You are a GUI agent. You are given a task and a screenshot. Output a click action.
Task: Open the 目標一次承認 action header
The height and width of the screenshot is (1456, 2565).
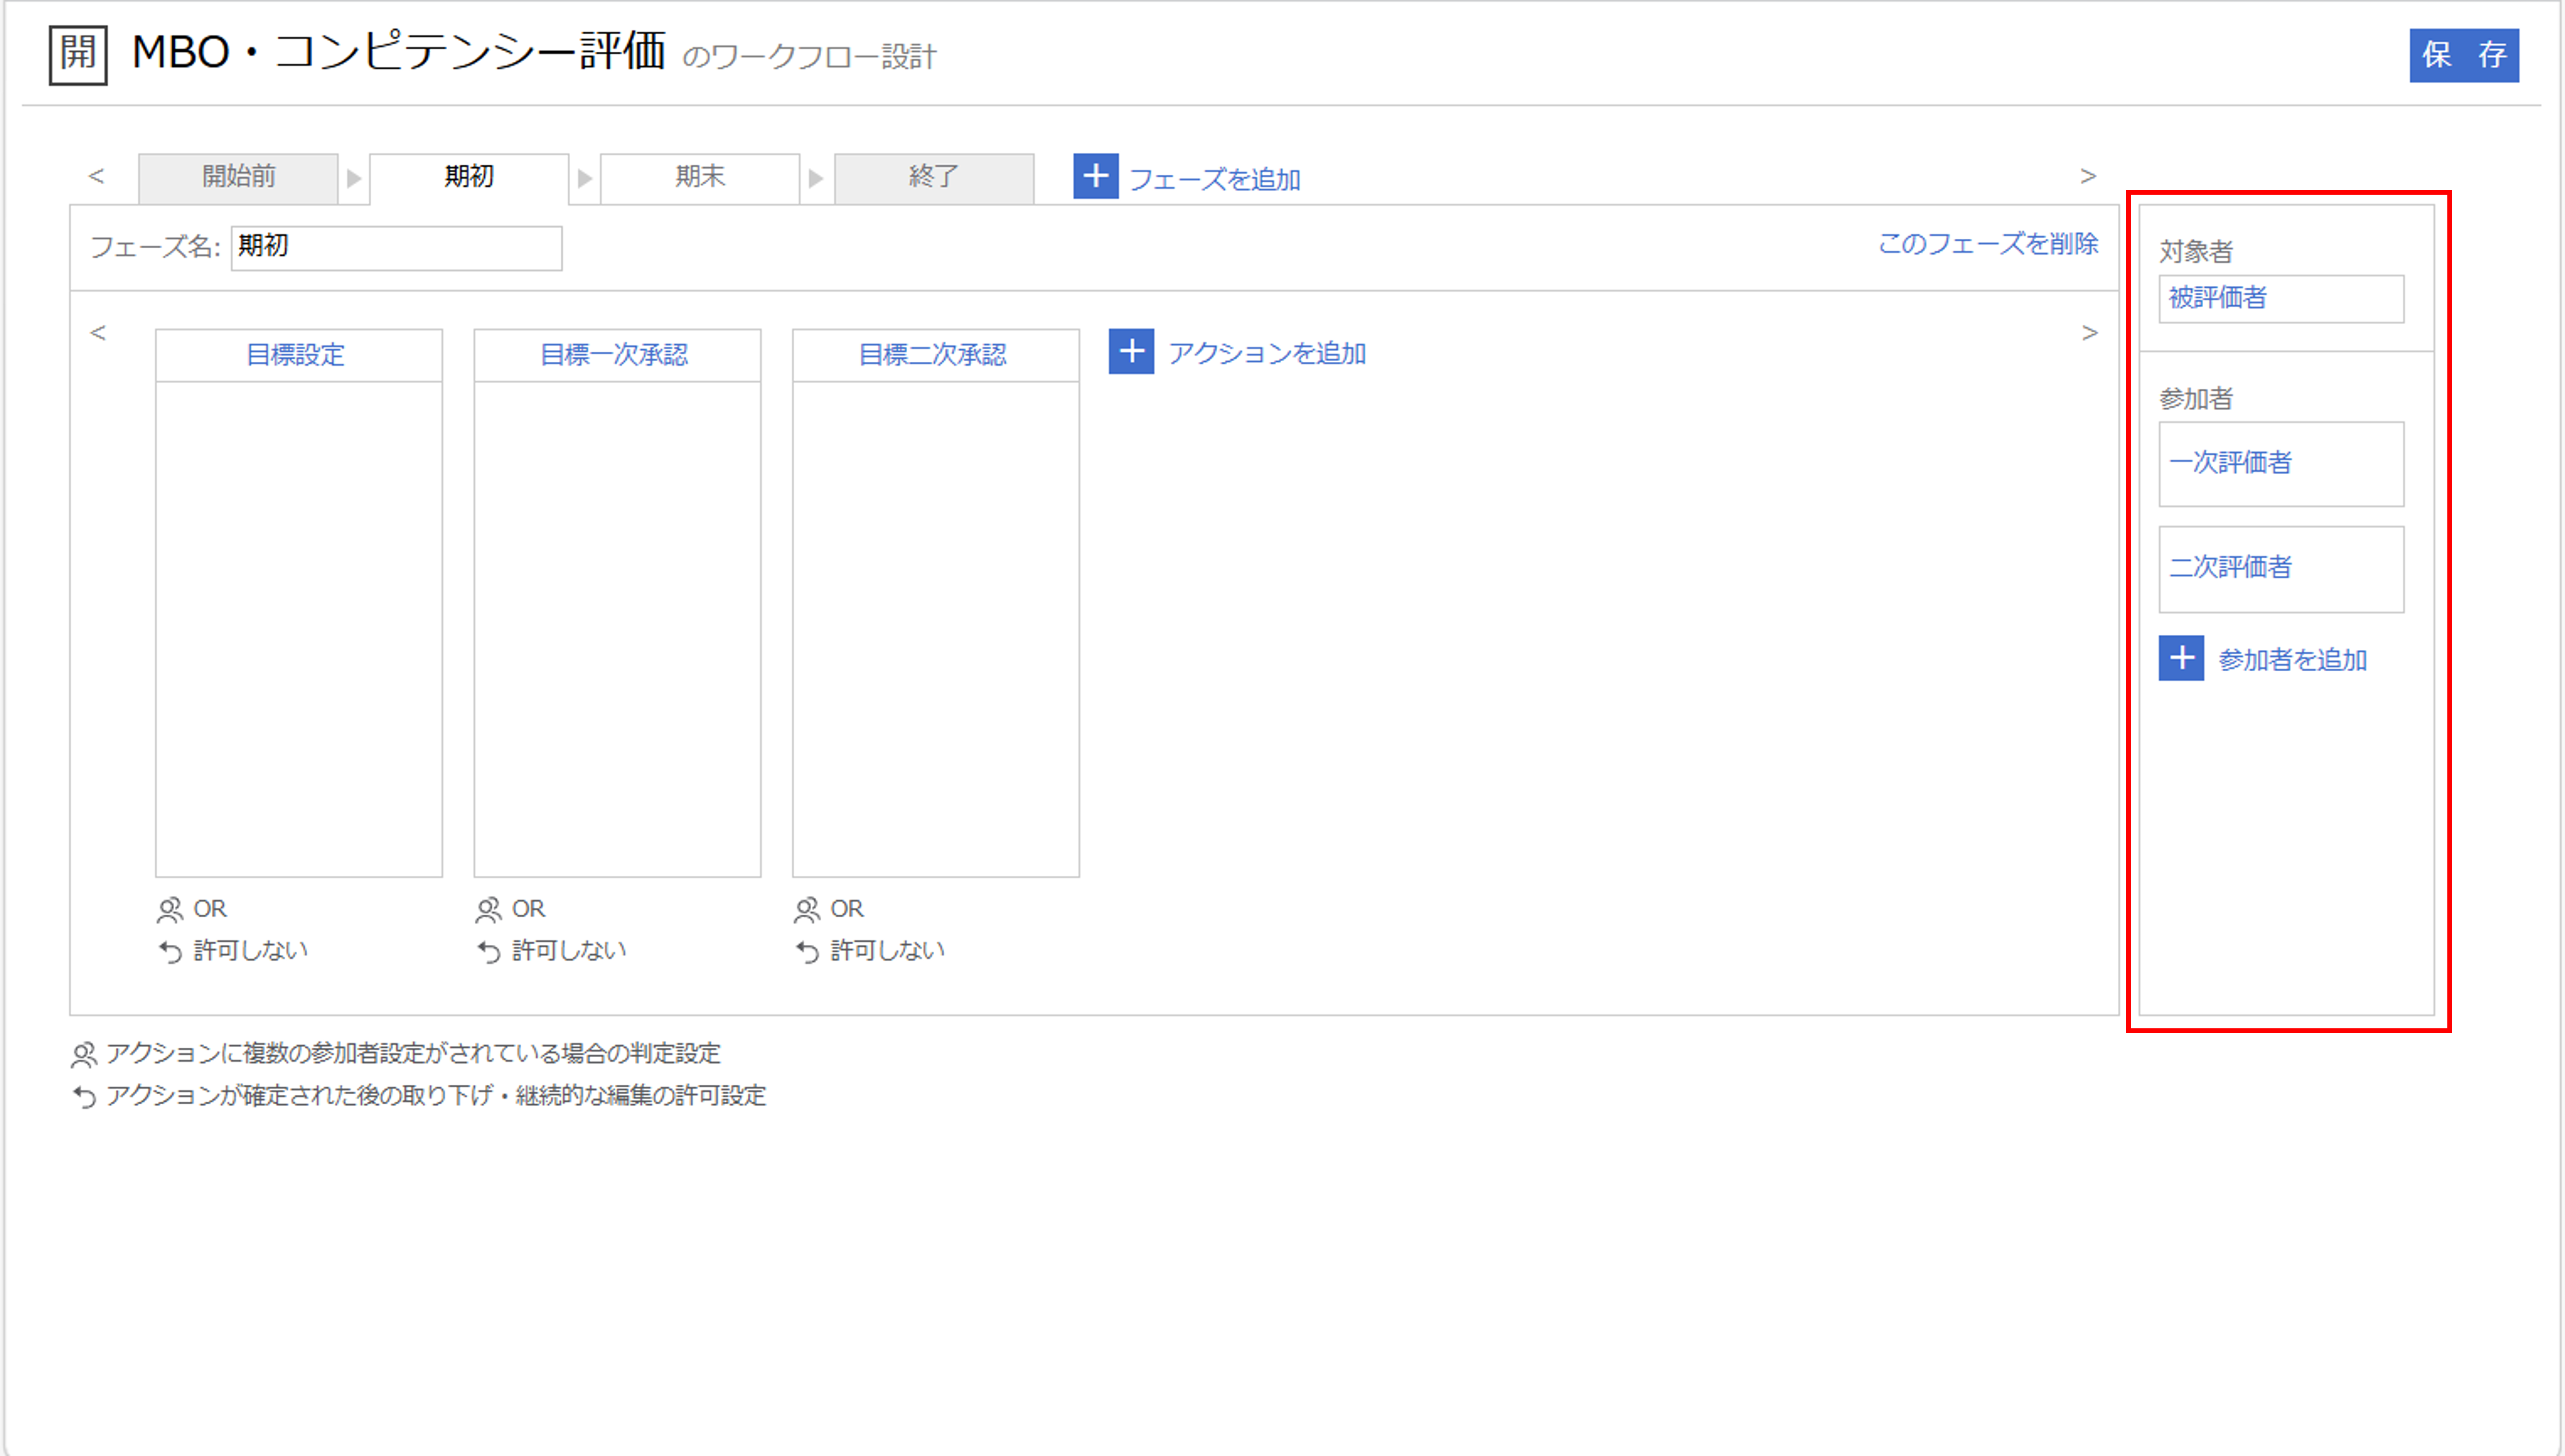point(616,355)
